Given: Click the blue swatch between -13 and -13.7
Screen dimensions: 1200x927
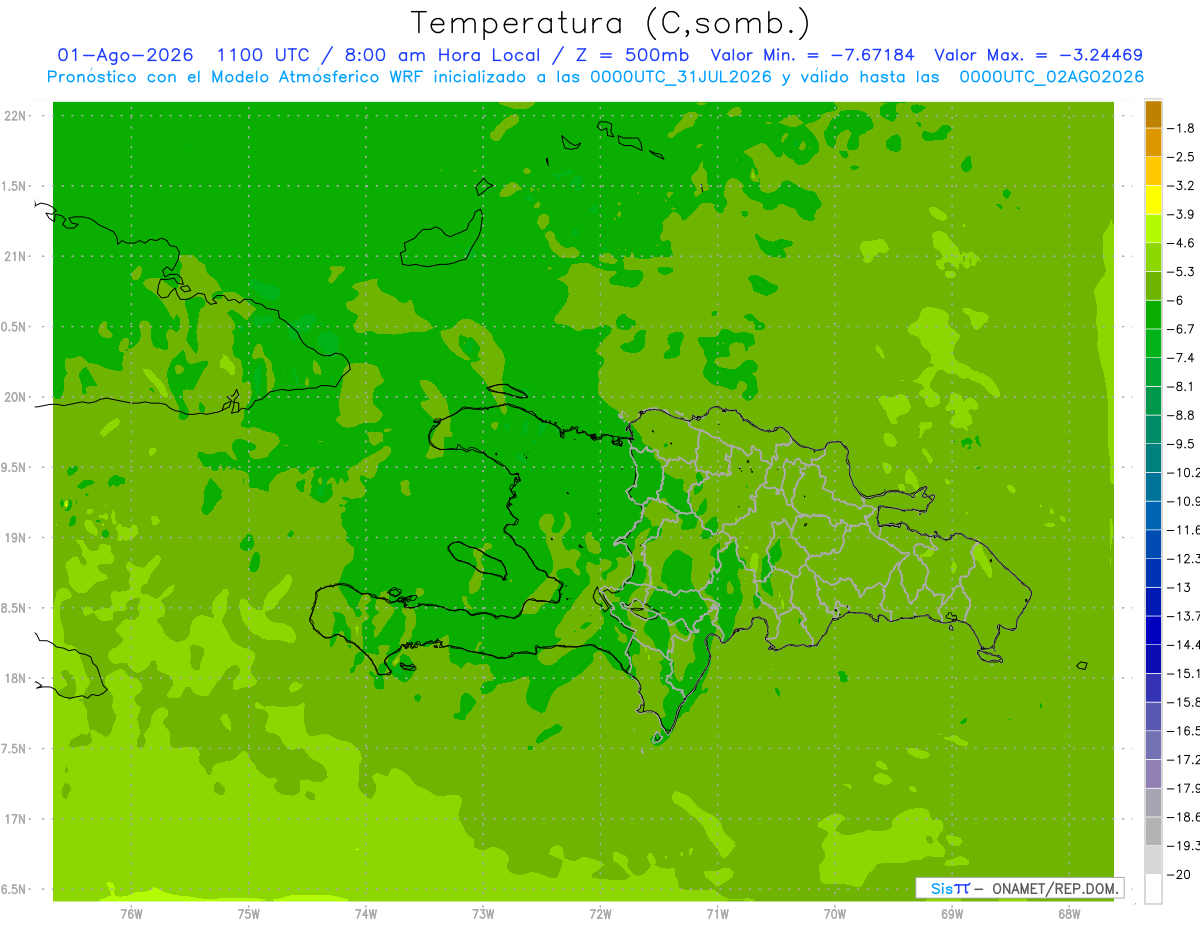Looking at the screenshot, I should click(x=1153, y=602).
